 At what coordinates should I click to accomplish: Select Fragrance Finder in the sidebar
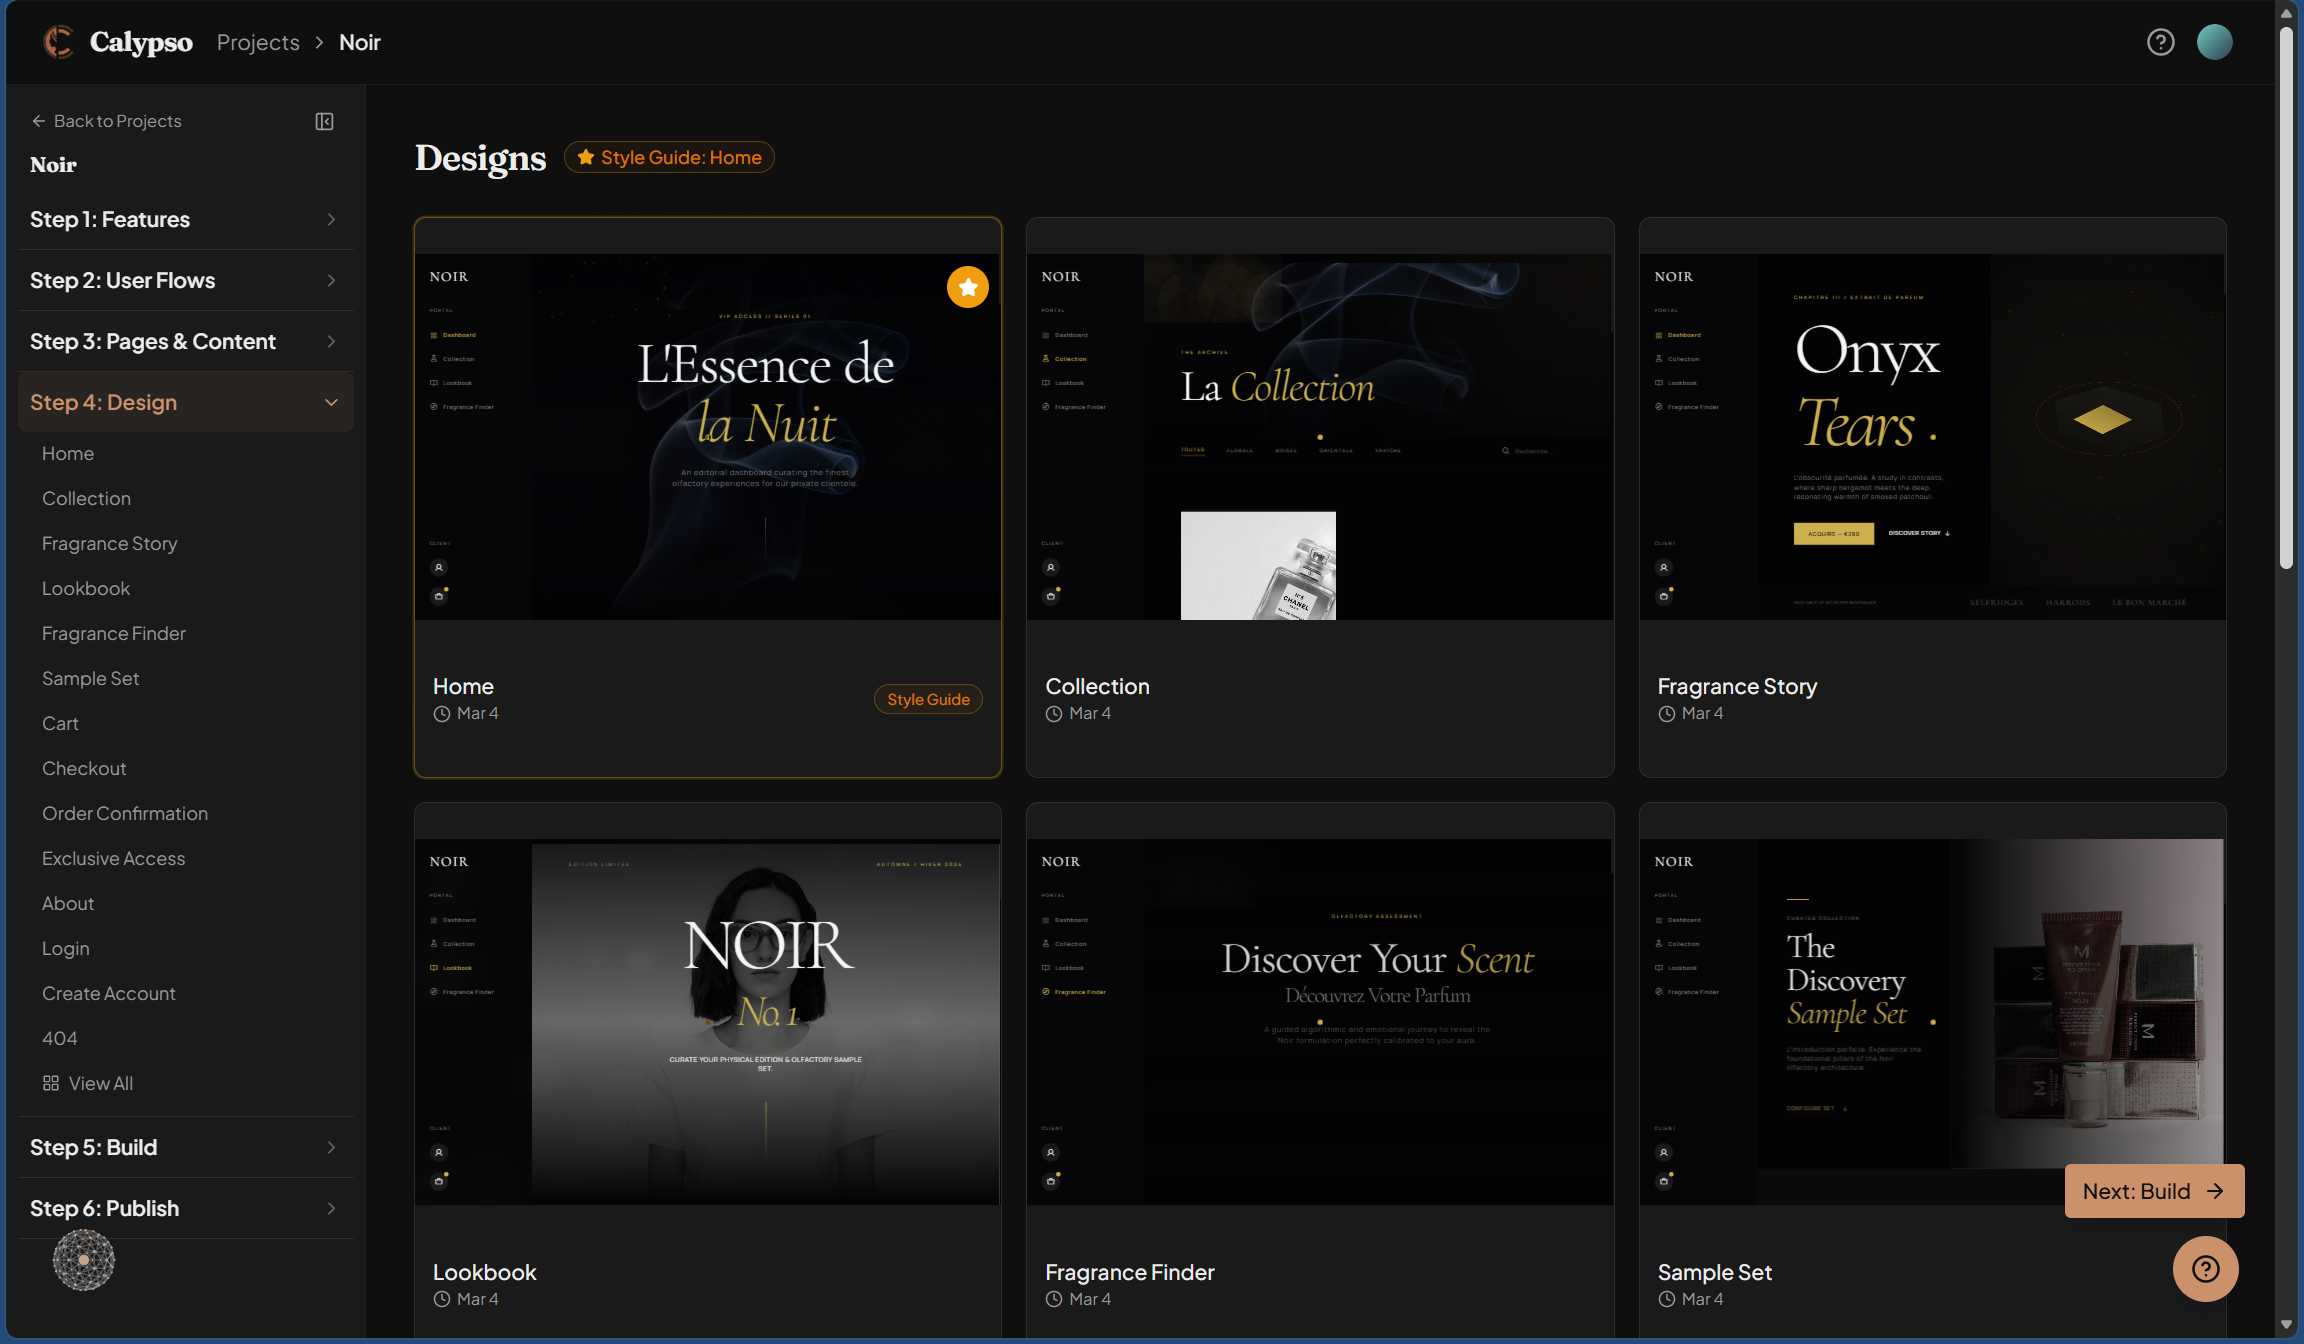(x=114, y=633)
